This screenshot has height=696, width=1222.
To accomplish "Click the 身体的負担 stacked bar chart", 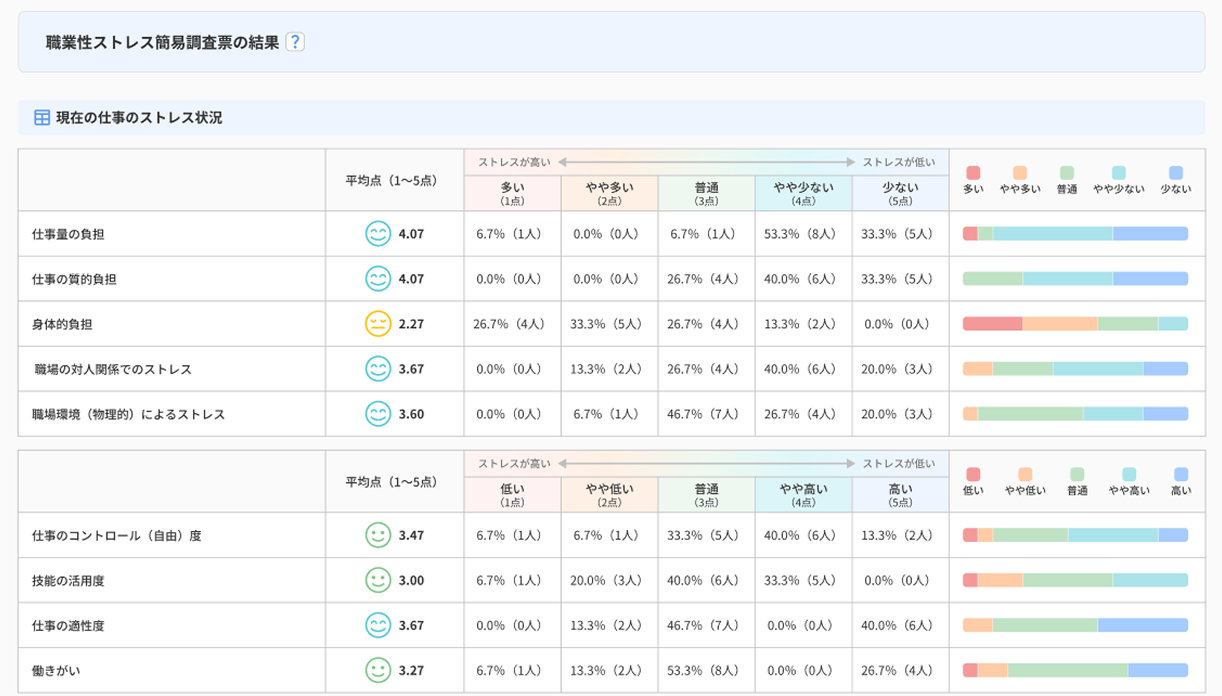I will tap(1075, 324).
